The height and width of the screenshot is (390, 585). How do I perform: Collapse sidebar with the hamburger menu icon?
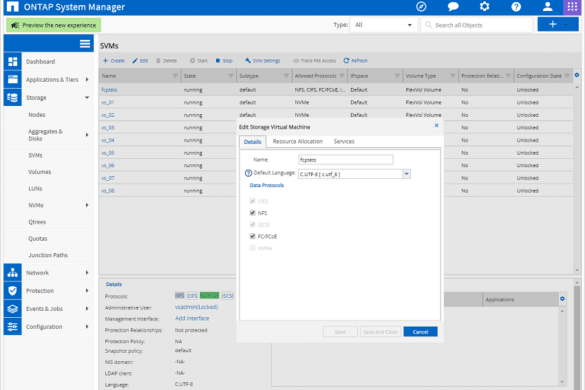(85, 44)
